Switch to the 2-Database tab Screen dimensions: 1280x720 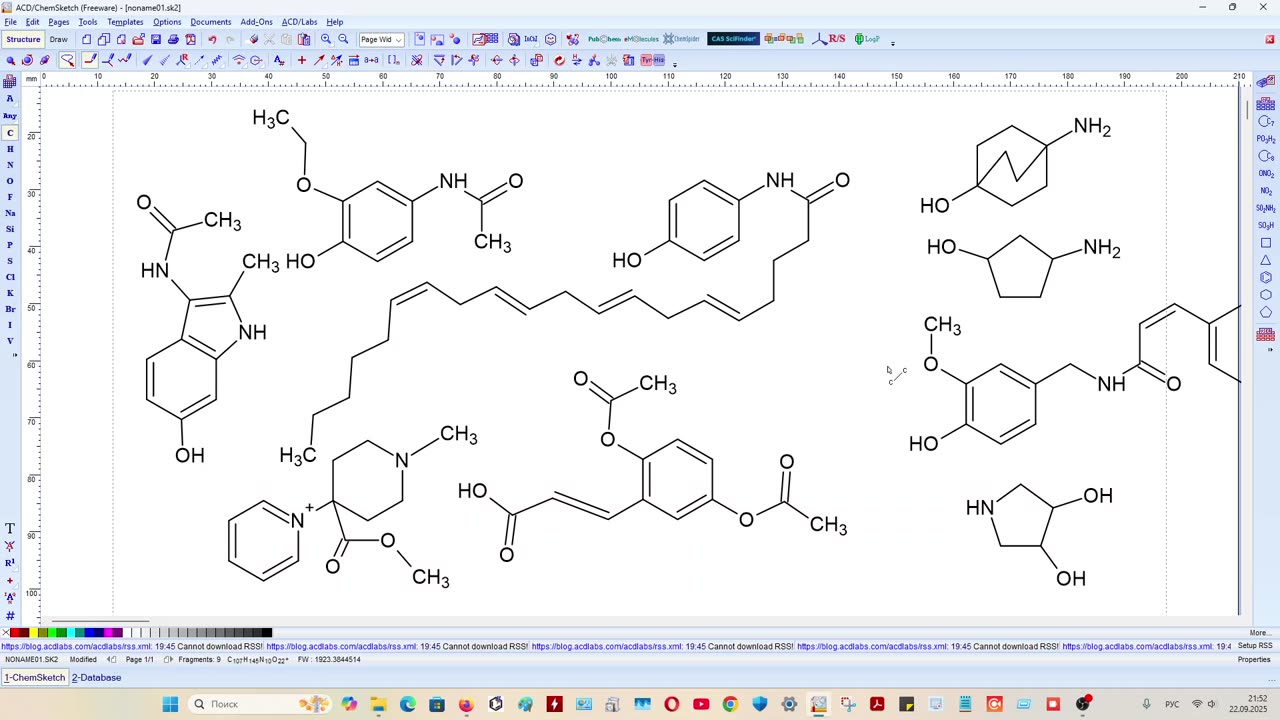point(96,678)
